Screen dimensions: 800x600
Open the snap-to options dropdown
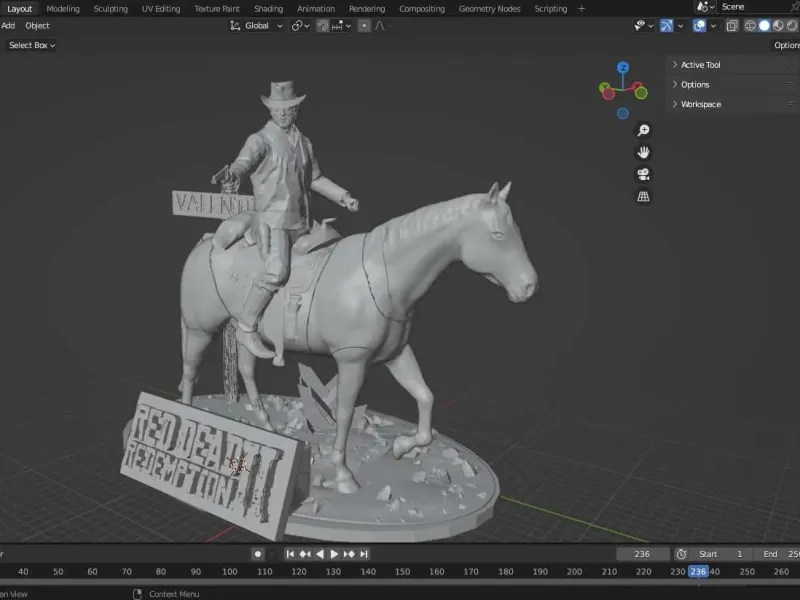341,26
